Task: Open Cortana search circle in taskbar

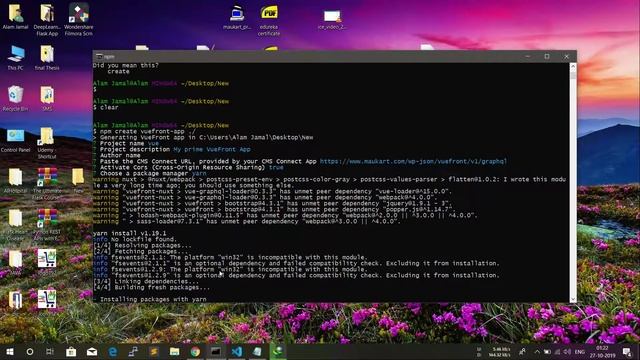Action: coord(30,351)
